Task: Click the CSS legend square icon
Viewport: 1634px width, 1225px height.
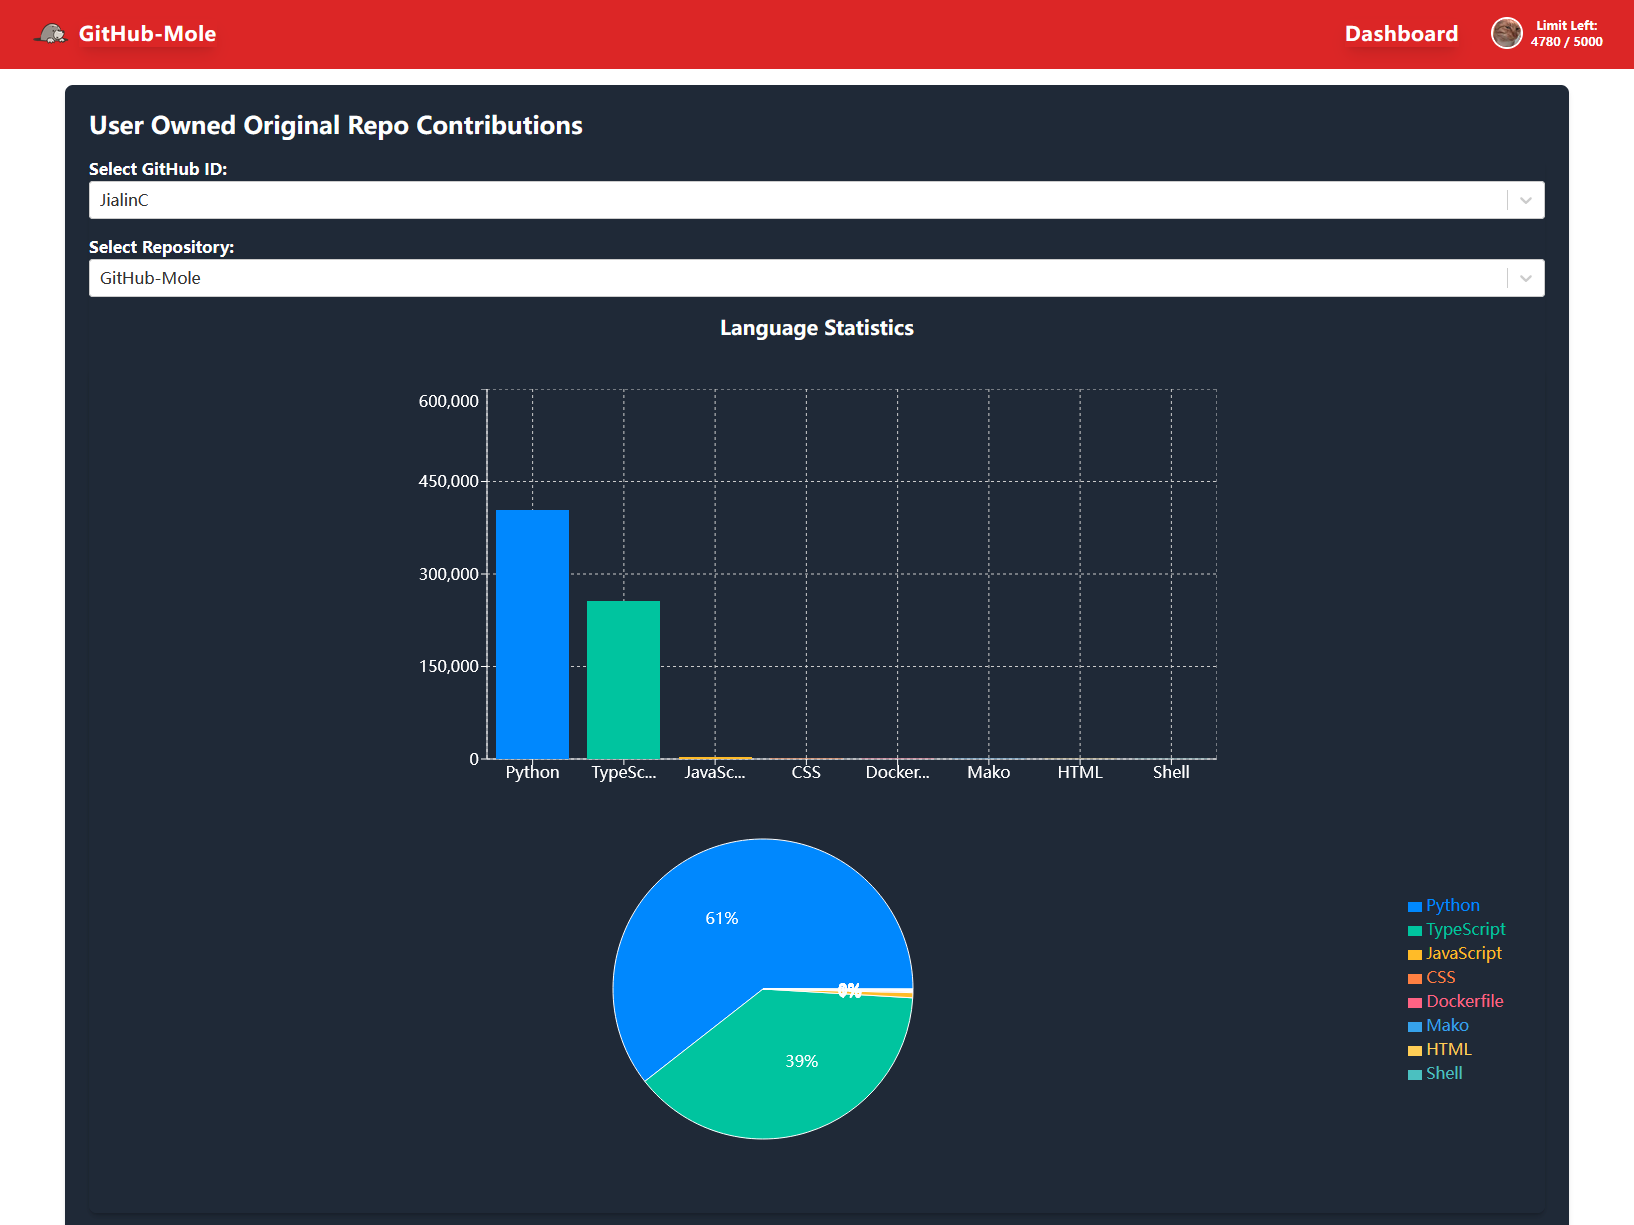Action: (1414, 979)
